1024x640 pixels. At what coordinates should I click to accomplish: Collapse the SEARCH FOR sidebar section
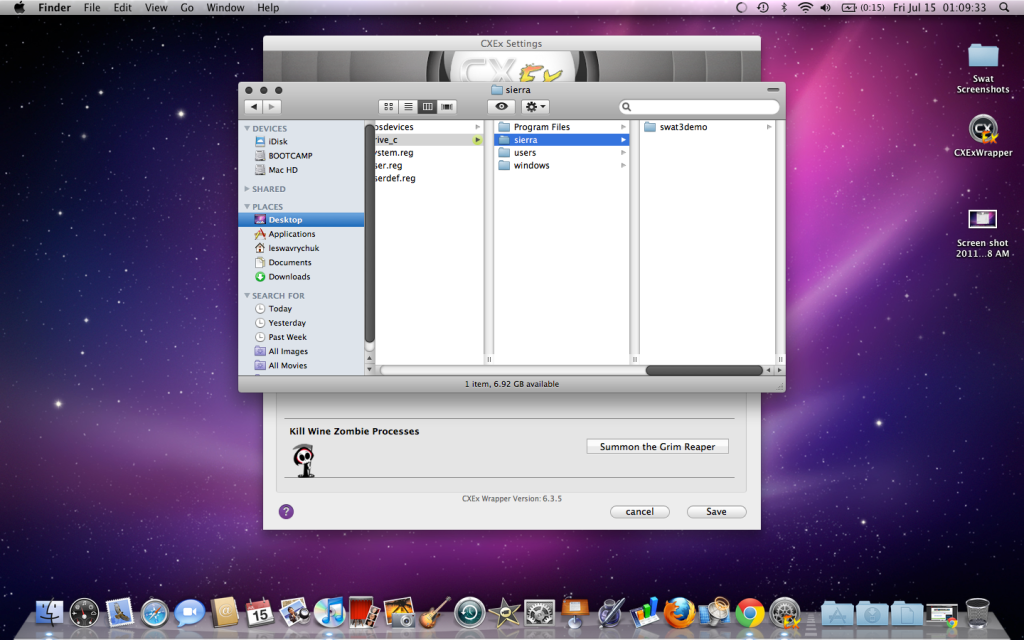pyautogui.click(x=247, y=296)
